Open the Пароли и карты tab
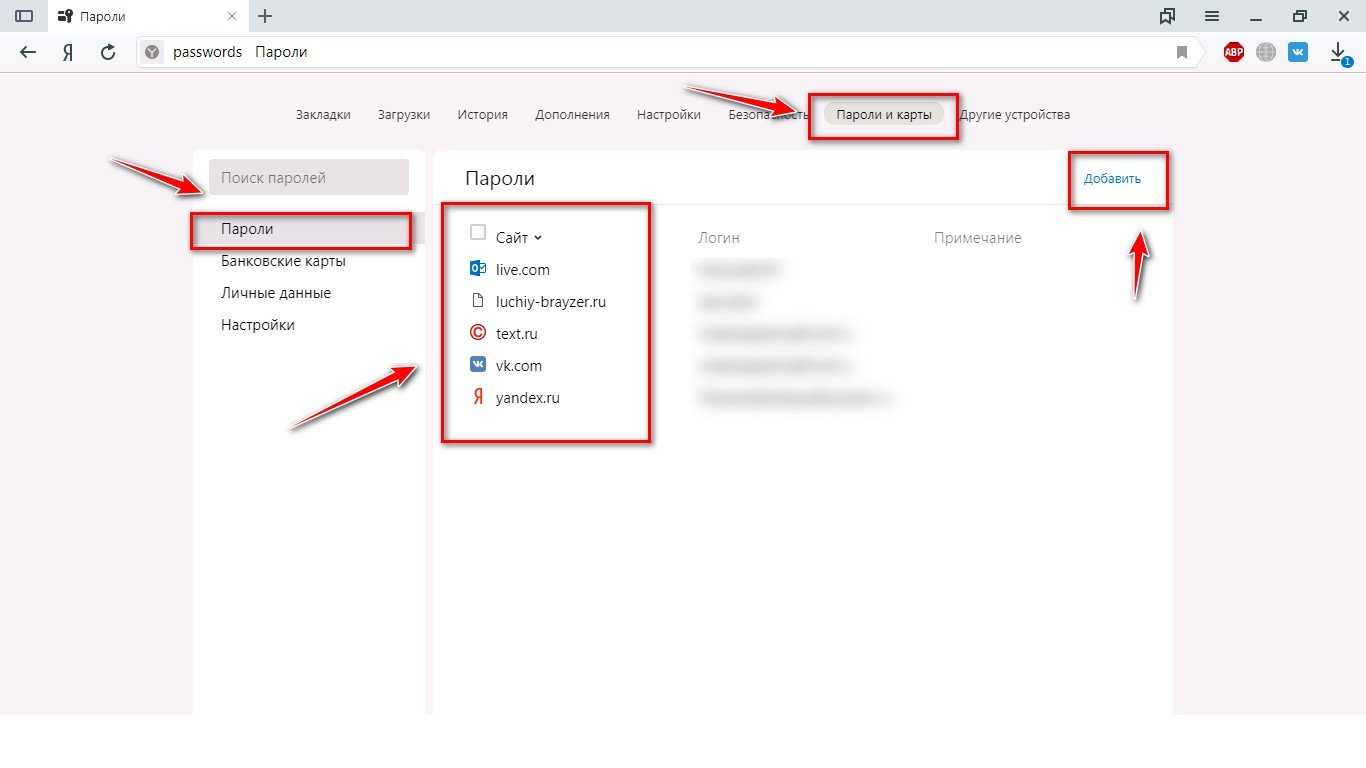 [x=884, y=114]
